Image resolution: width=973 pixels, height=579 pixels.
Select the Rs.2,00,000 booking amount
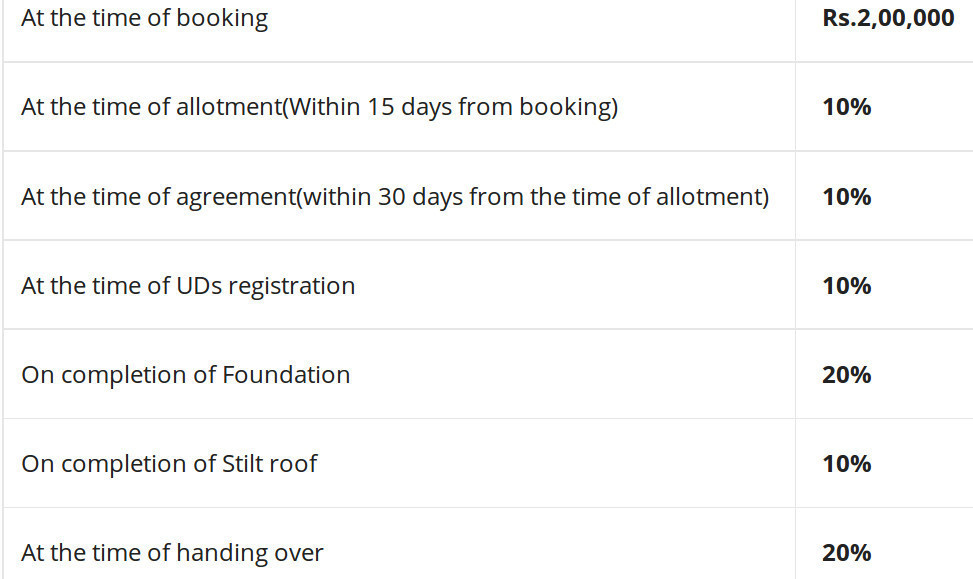[x=888, y=18]
